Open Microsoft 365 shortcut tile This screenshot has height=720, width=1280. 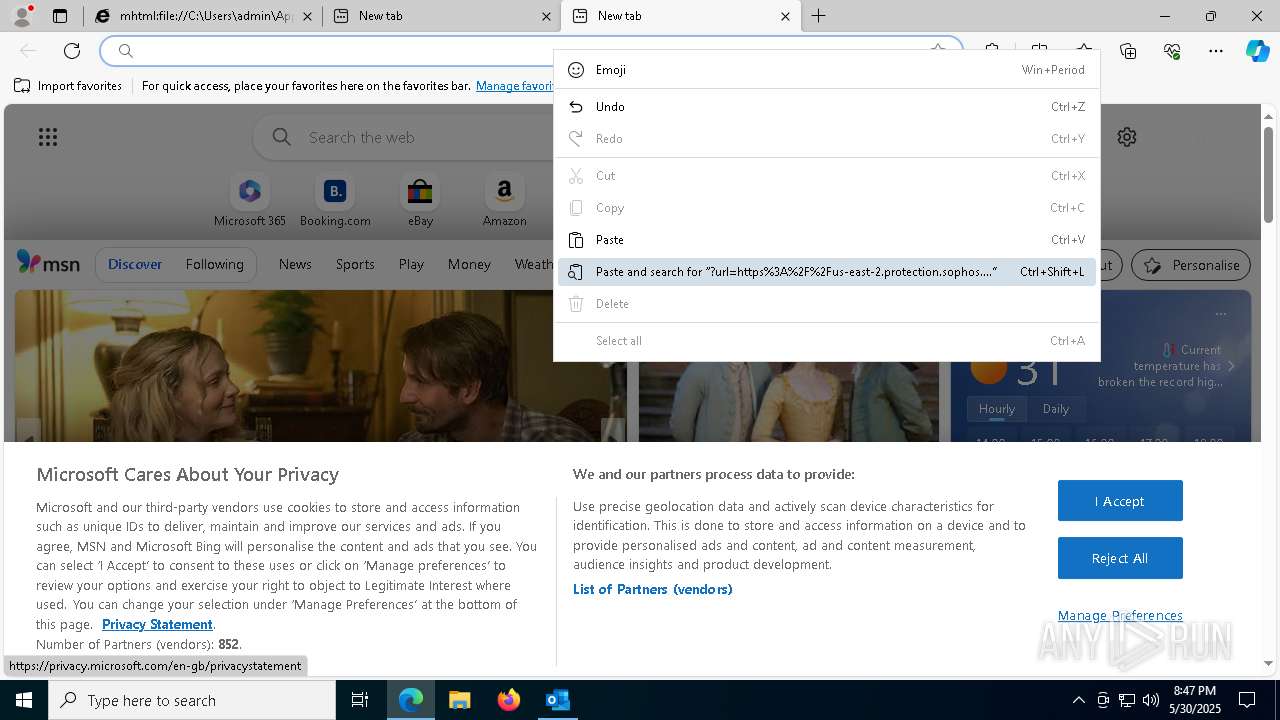250,201
